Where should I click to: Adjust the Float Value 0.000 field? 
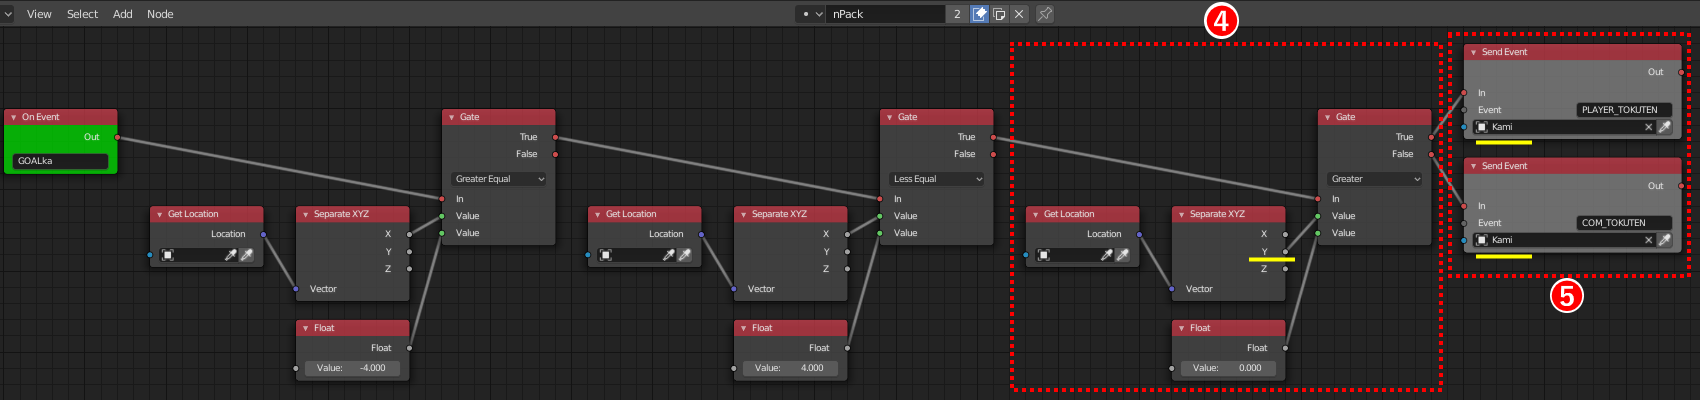[x=1228, y=368]
